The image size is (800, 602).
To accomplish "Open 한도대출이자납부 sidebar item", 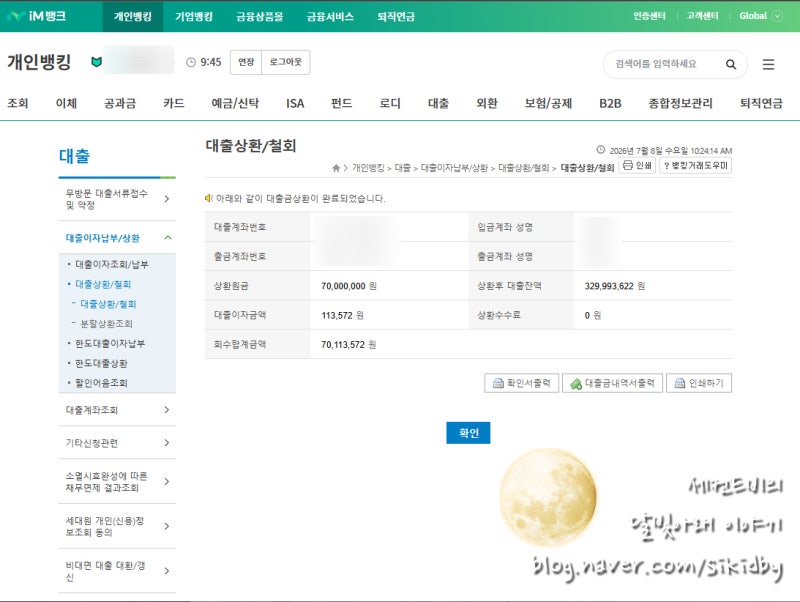I will pyautogui.click(x=110, y=343).
